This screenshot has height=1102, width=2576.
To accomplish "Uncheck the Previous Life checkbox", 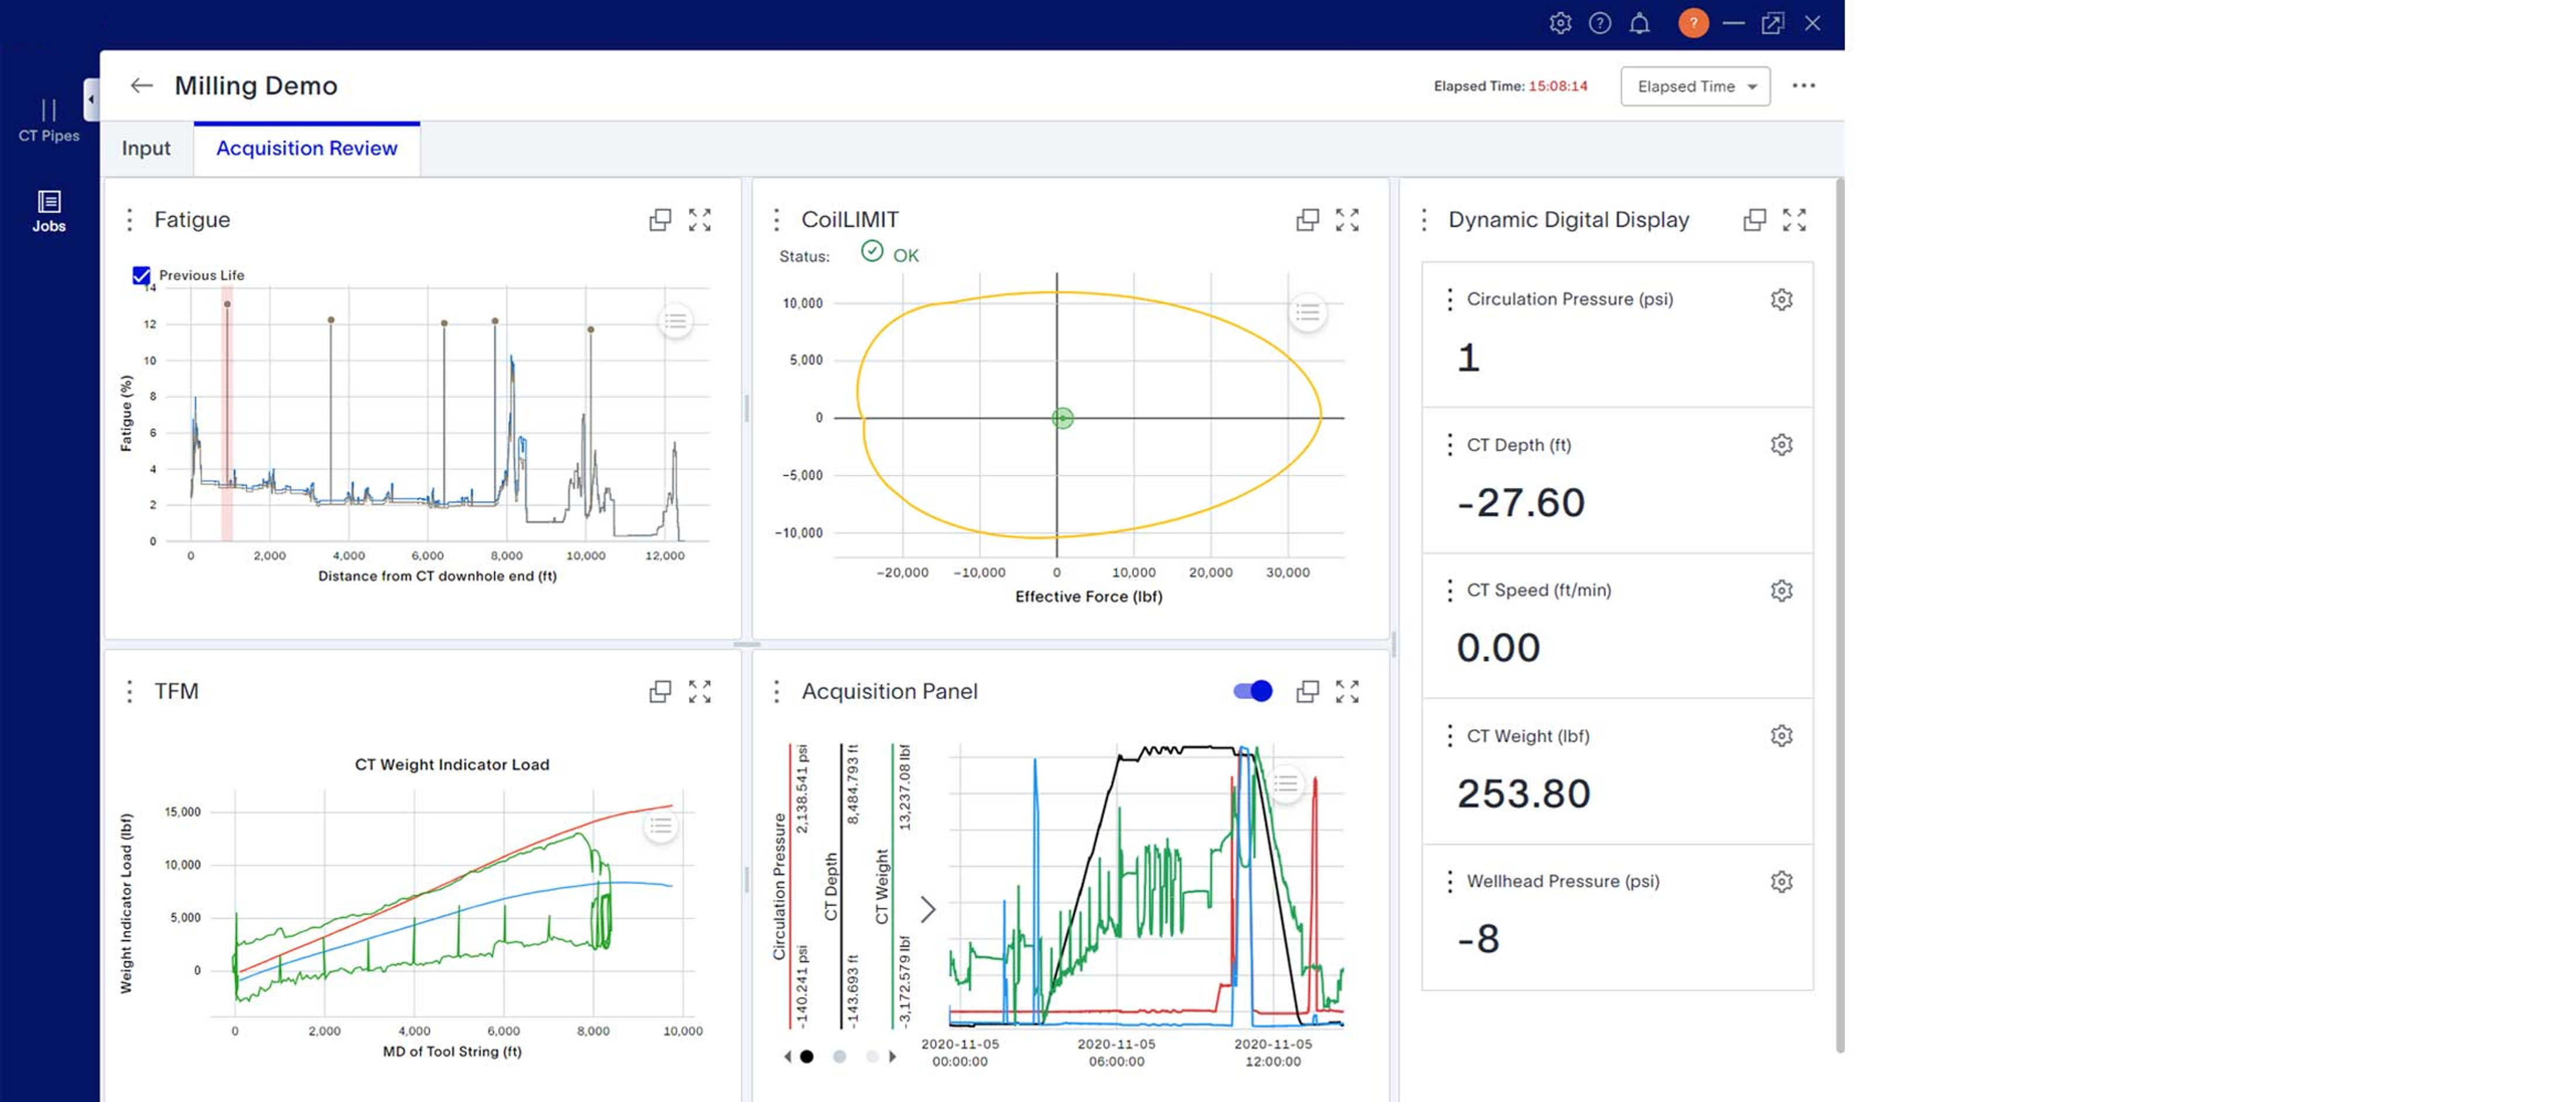I will pos(141,275).
